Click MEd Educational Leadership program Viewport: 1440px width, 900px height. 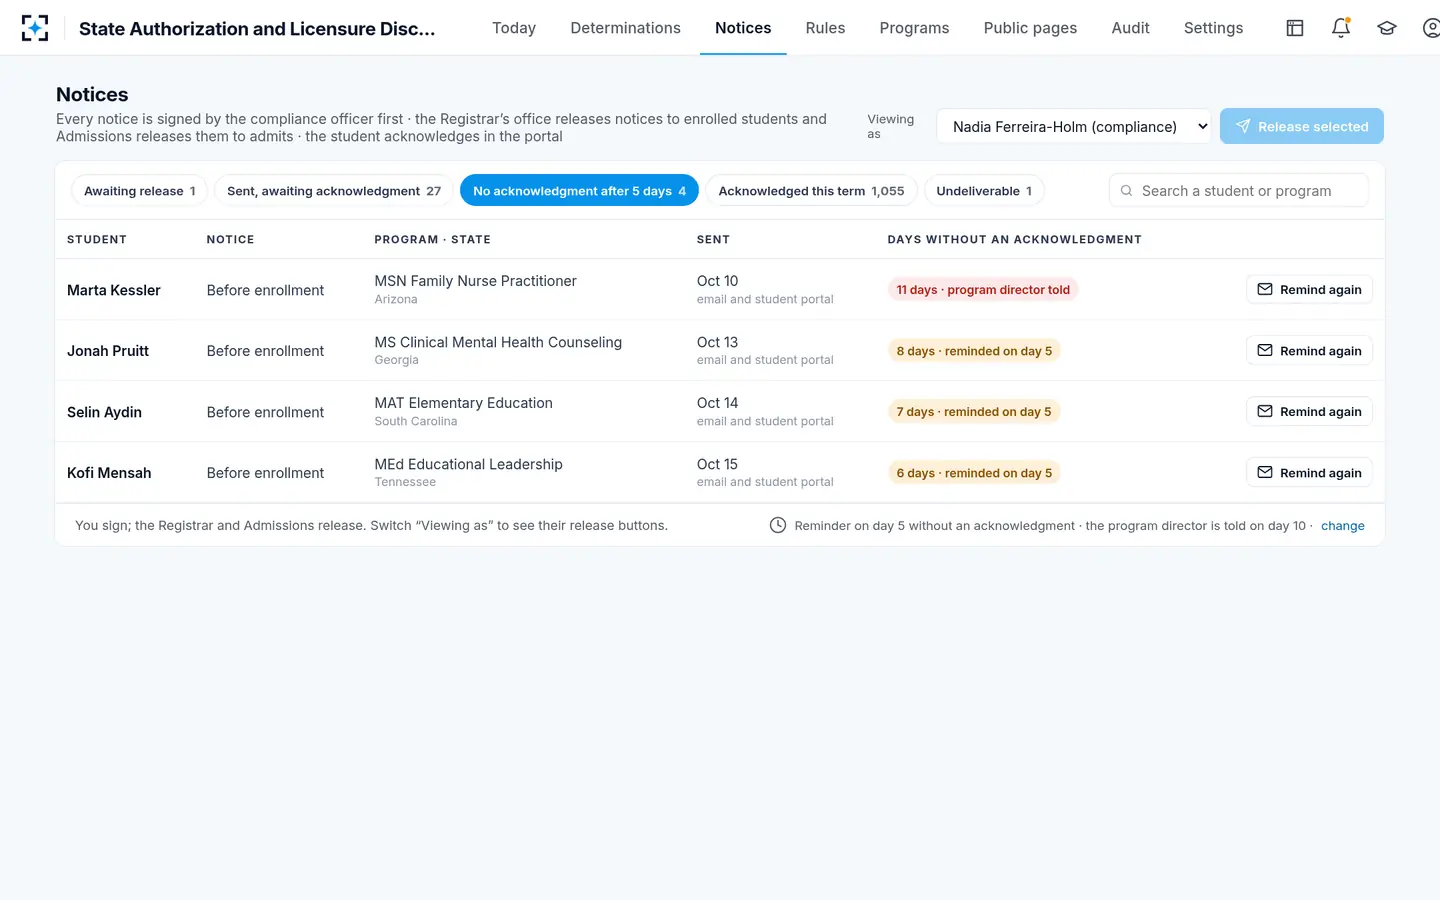469,464
